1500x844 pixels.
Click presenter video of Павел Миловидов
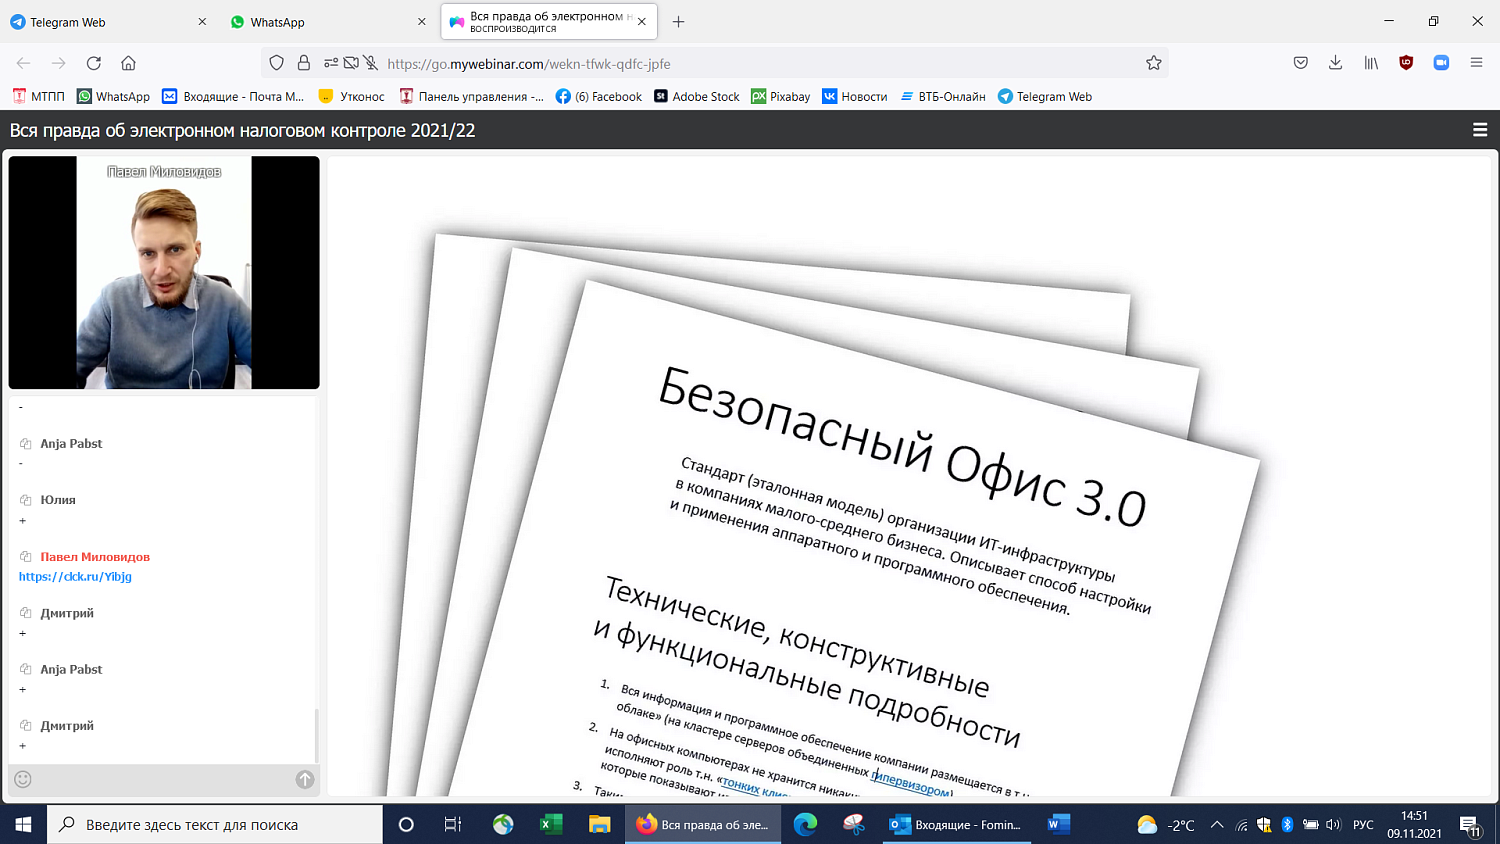tap(164, 272)
